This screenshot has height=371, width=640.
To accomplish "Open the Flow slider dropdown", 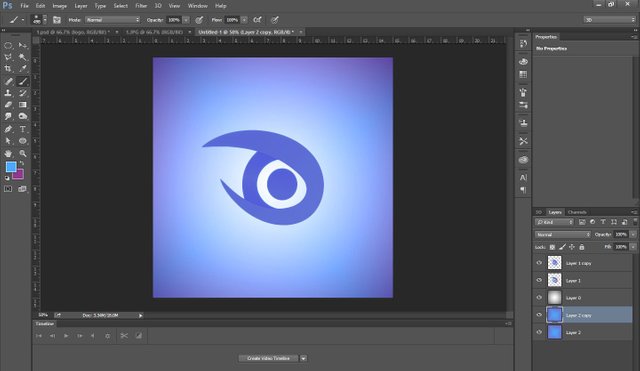I will click(x=244, y=20).
